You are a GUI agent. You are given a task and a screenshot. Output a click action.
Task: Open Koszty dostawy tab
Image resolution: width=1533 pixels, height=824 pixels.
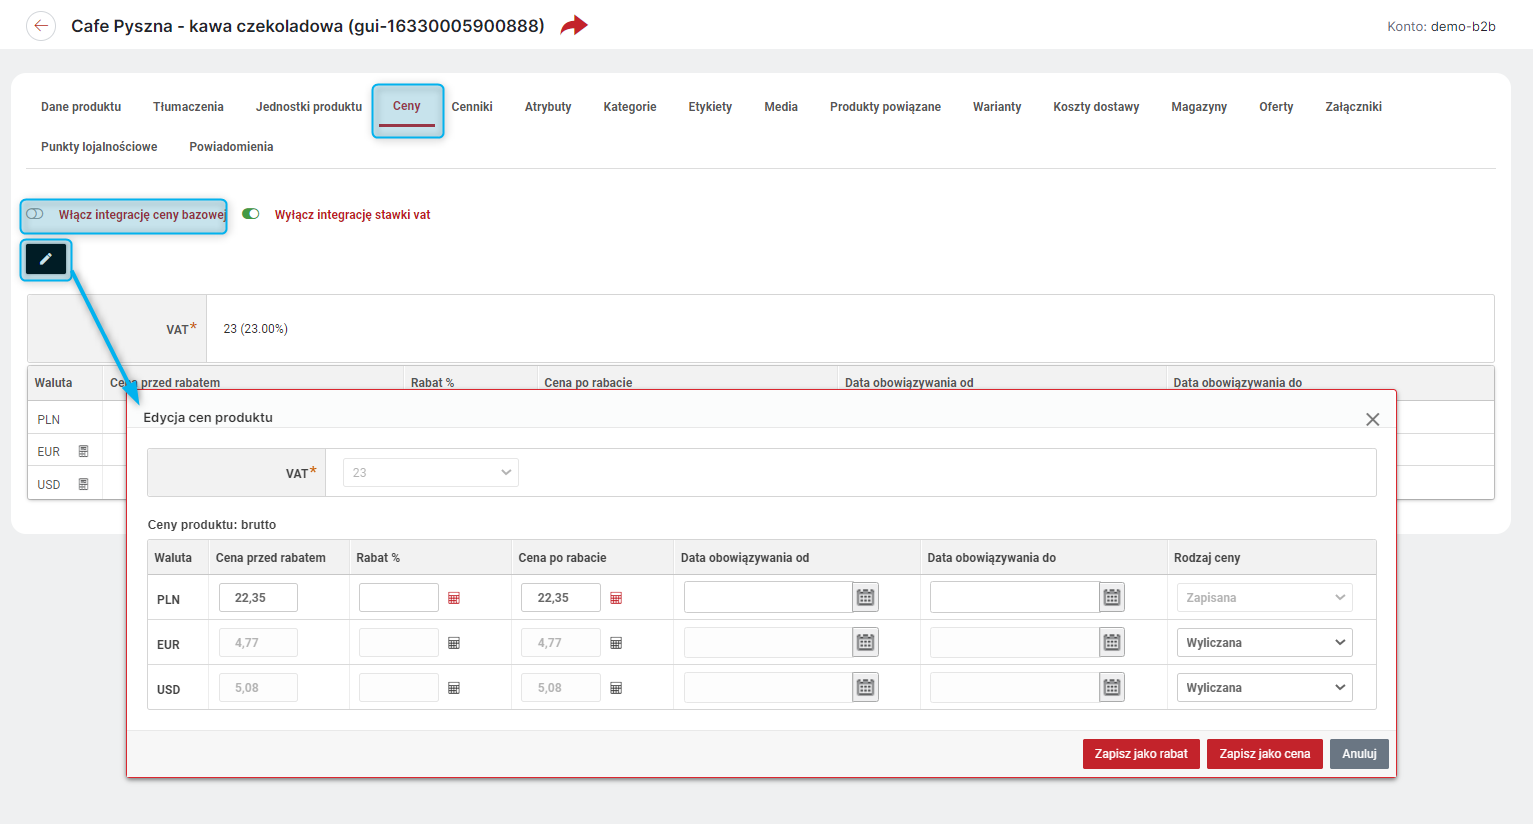pyautogui.click(x=1096, y=107)
